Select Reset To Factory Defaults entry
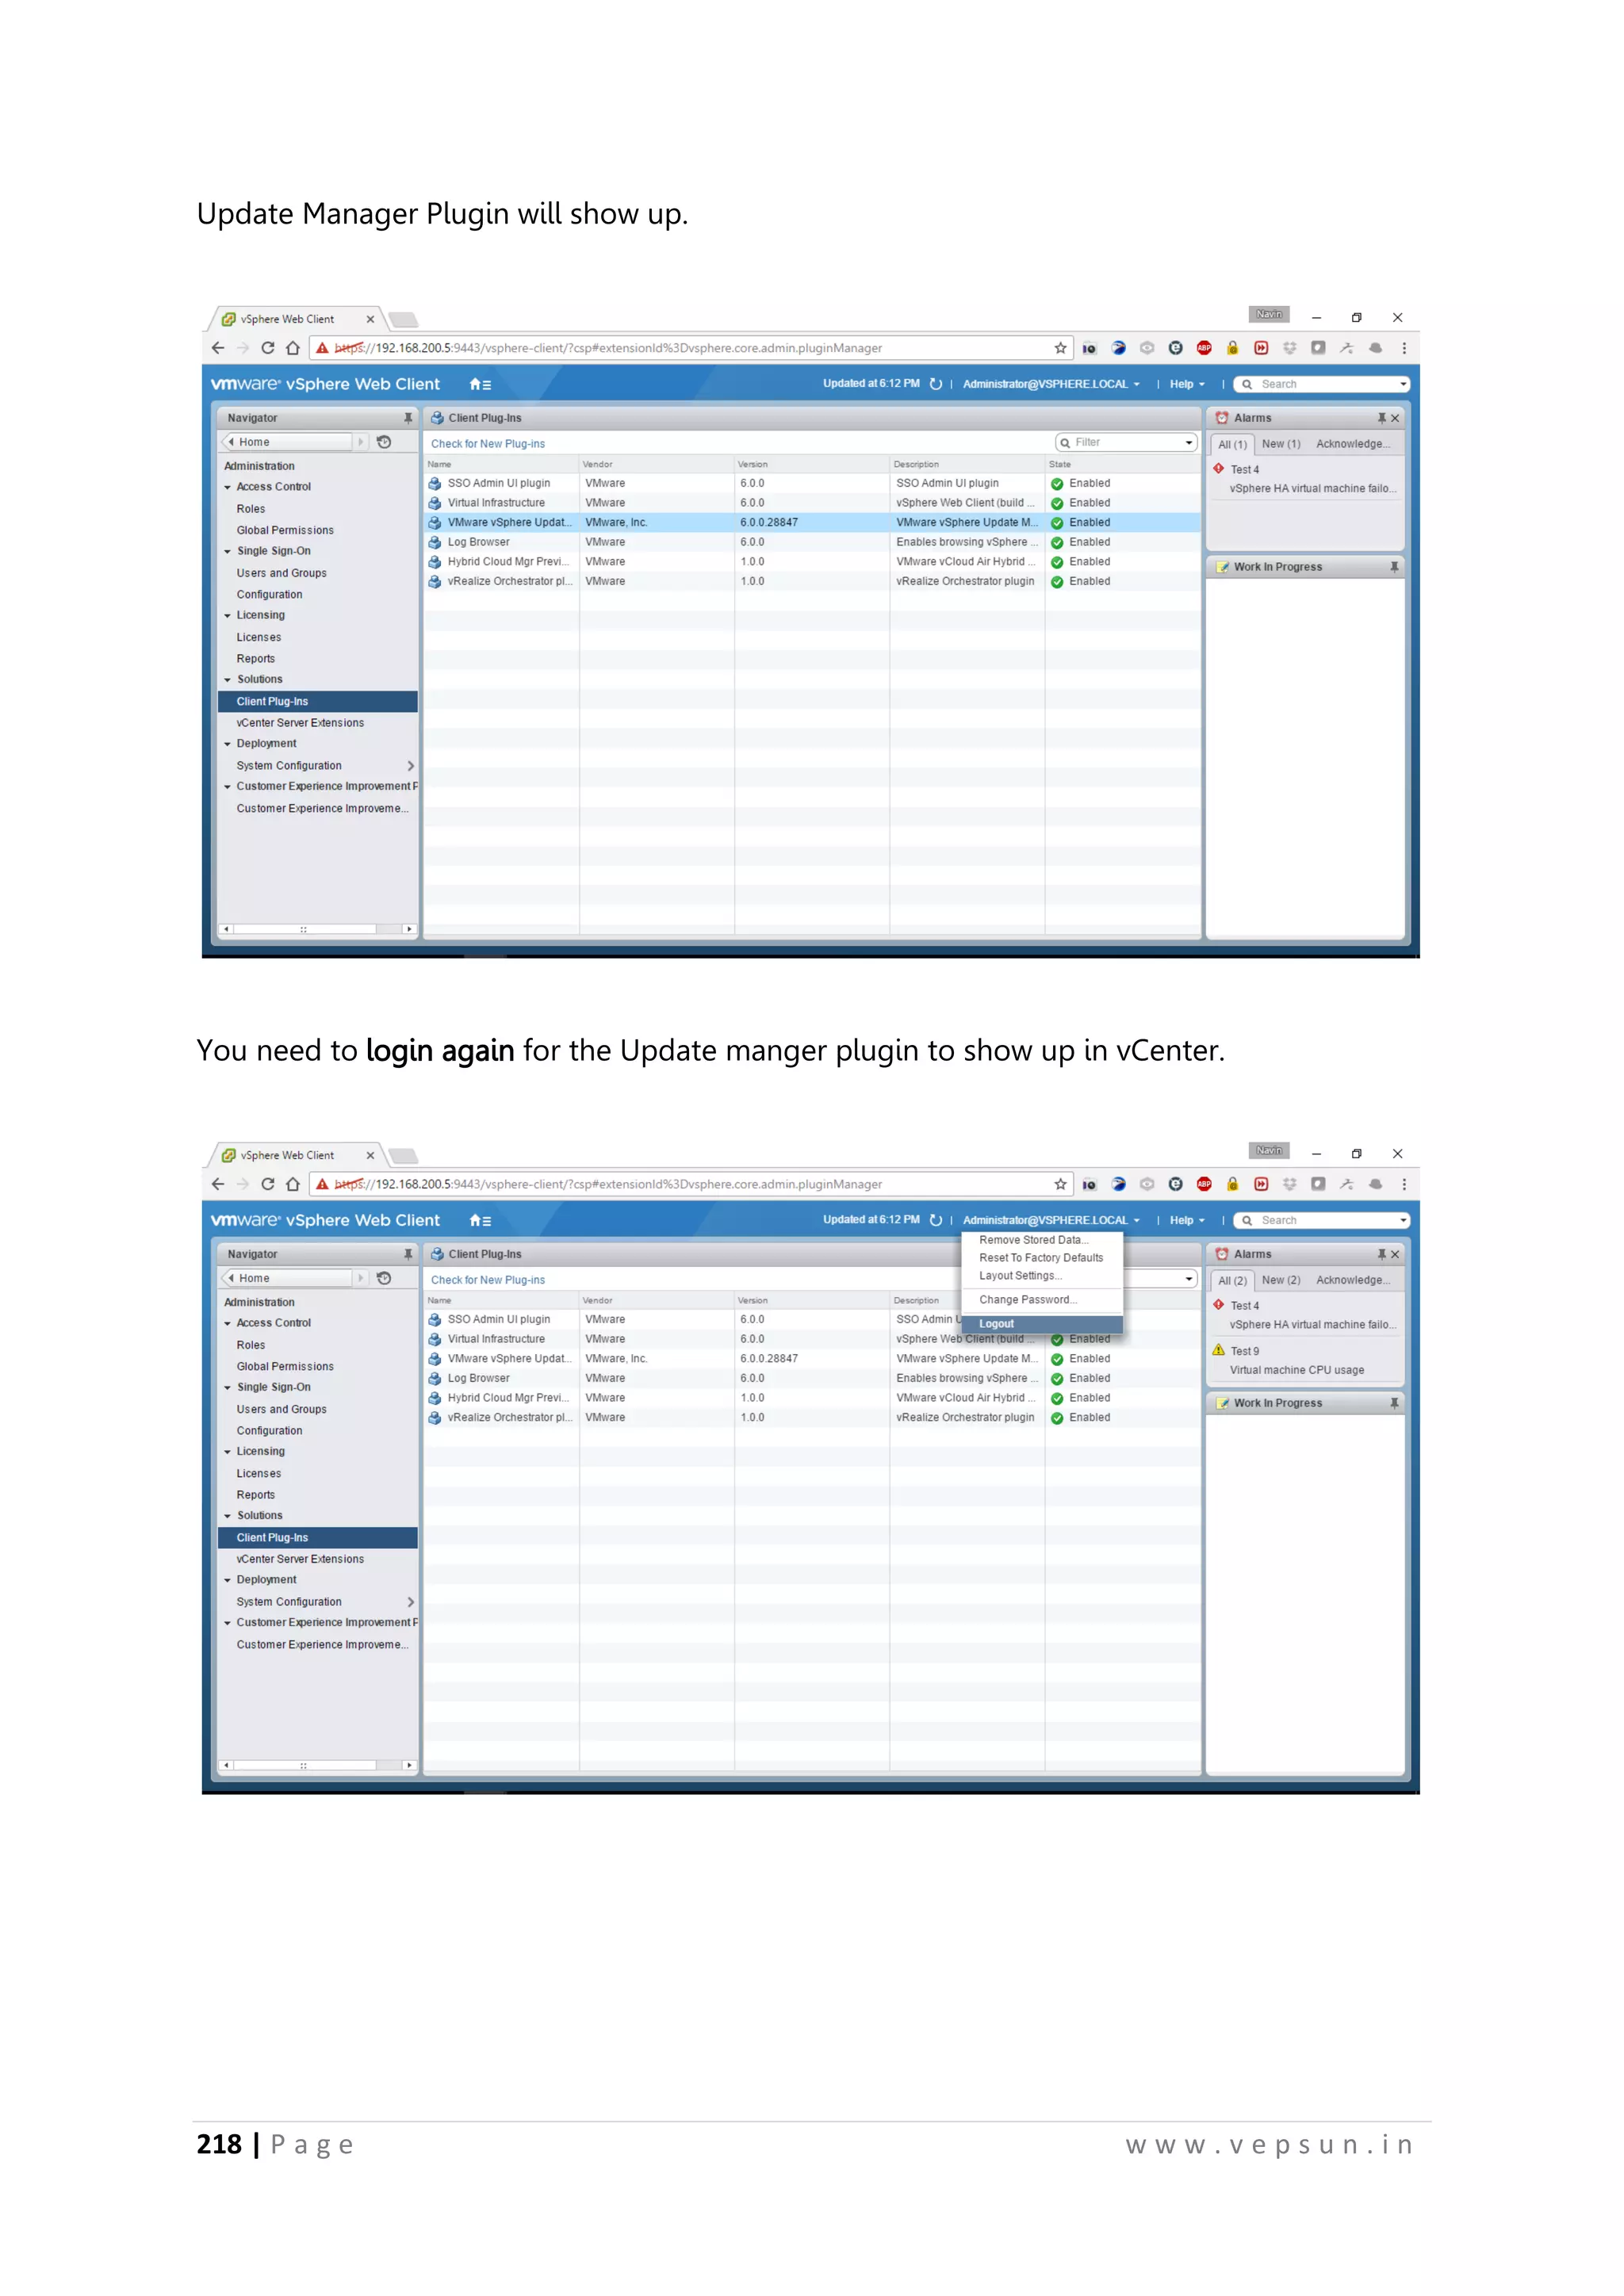 tap(1040, 1257)
